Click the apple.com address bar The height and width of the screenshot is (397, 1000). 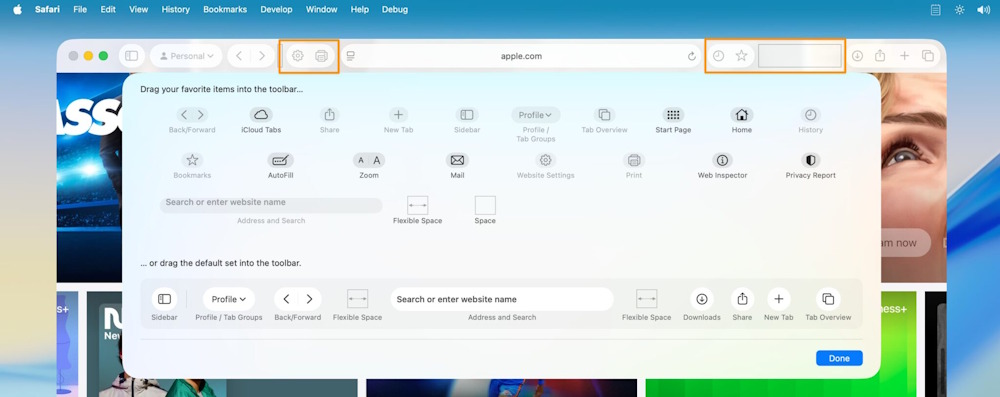point(521,56)
